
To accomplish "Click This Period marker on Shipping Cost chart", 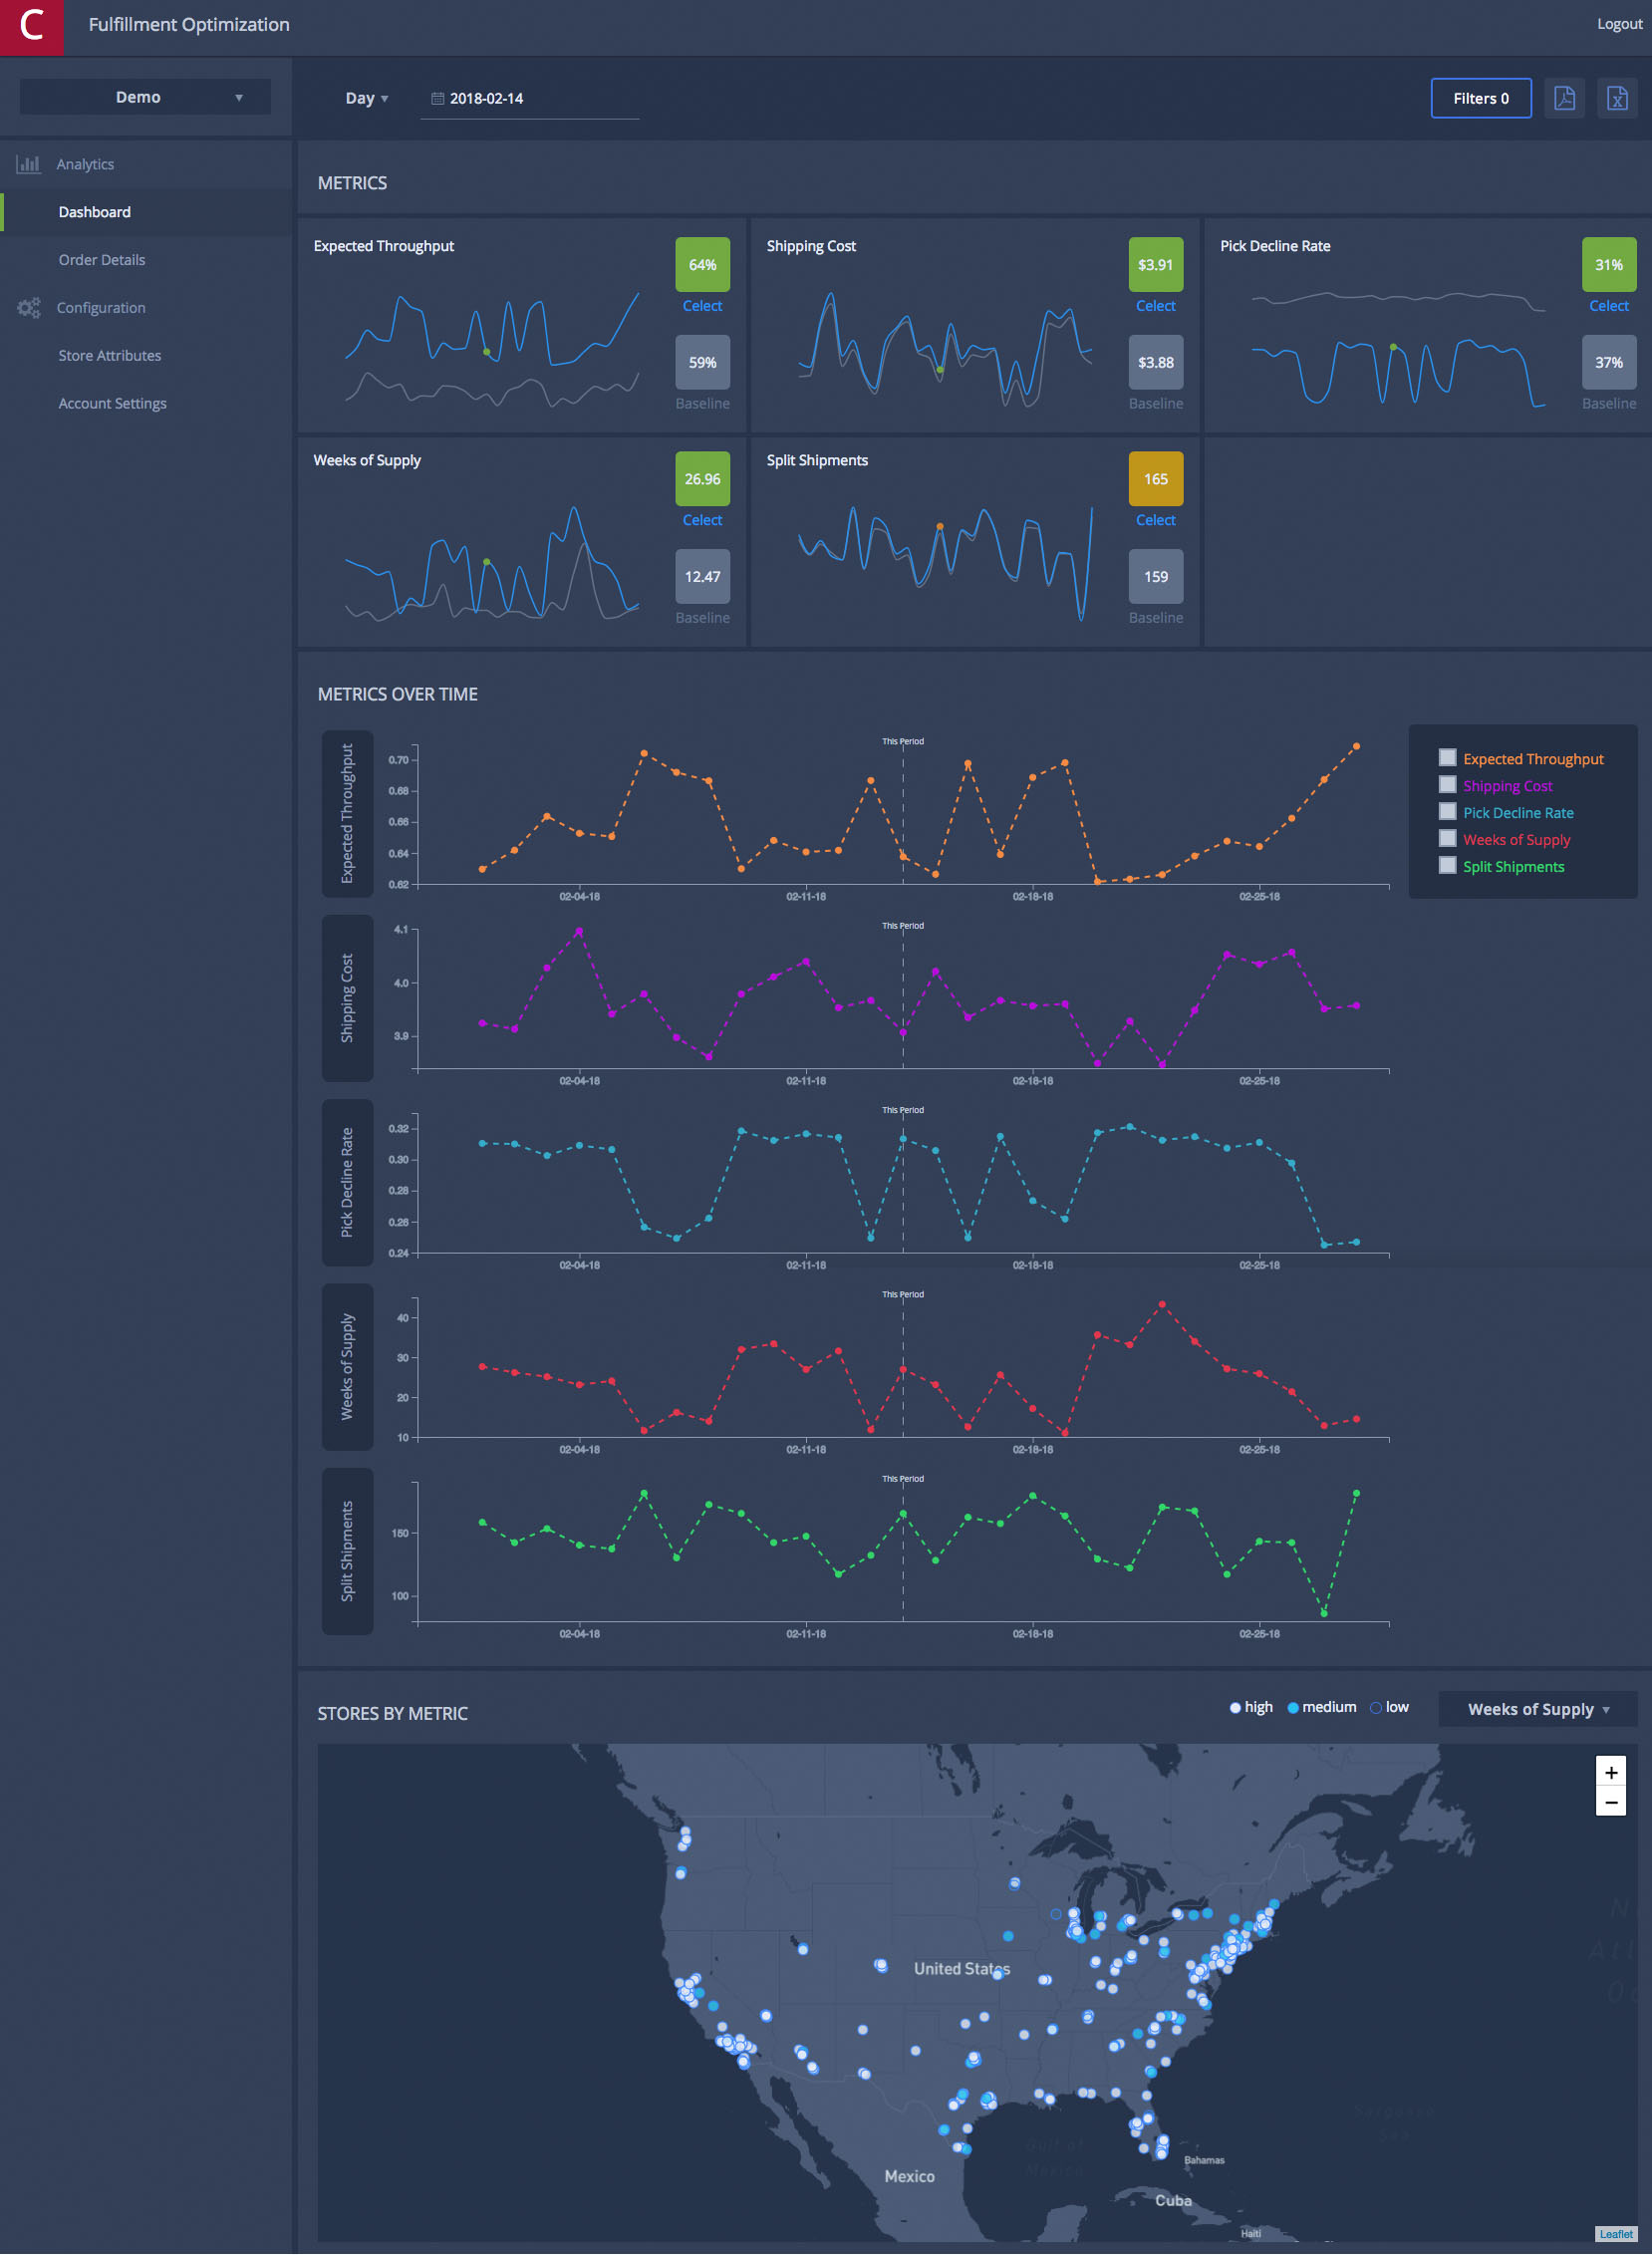I will (902, 925).
